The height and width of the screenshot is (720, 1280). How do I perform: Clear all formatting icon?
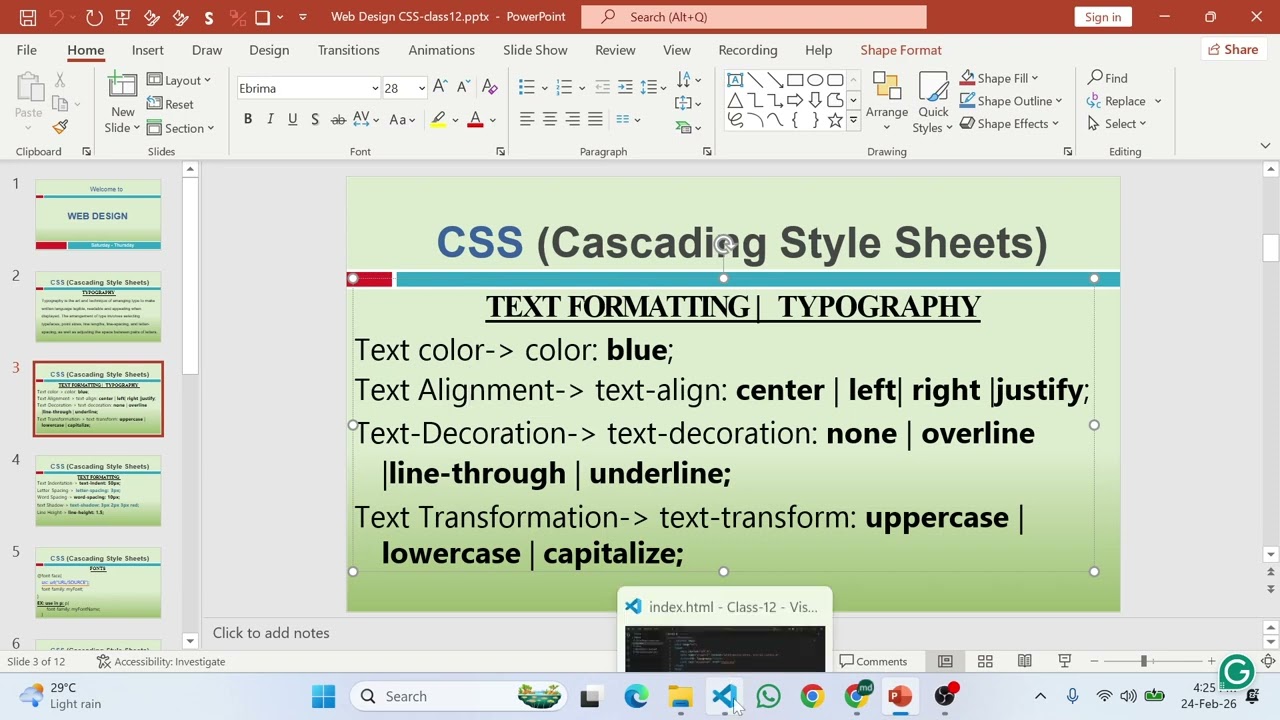click(489, 88)
